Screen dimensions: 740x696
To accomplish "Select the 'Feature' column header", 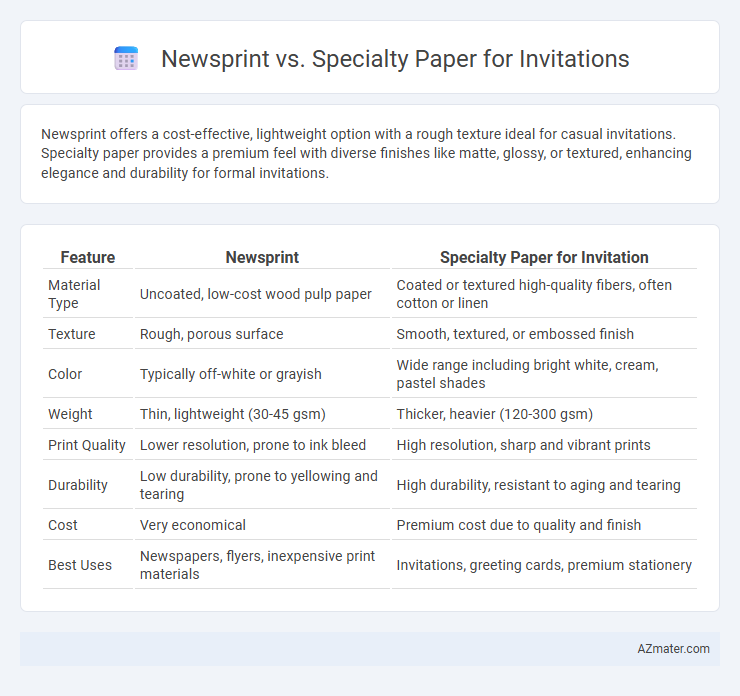I will 88,257.
